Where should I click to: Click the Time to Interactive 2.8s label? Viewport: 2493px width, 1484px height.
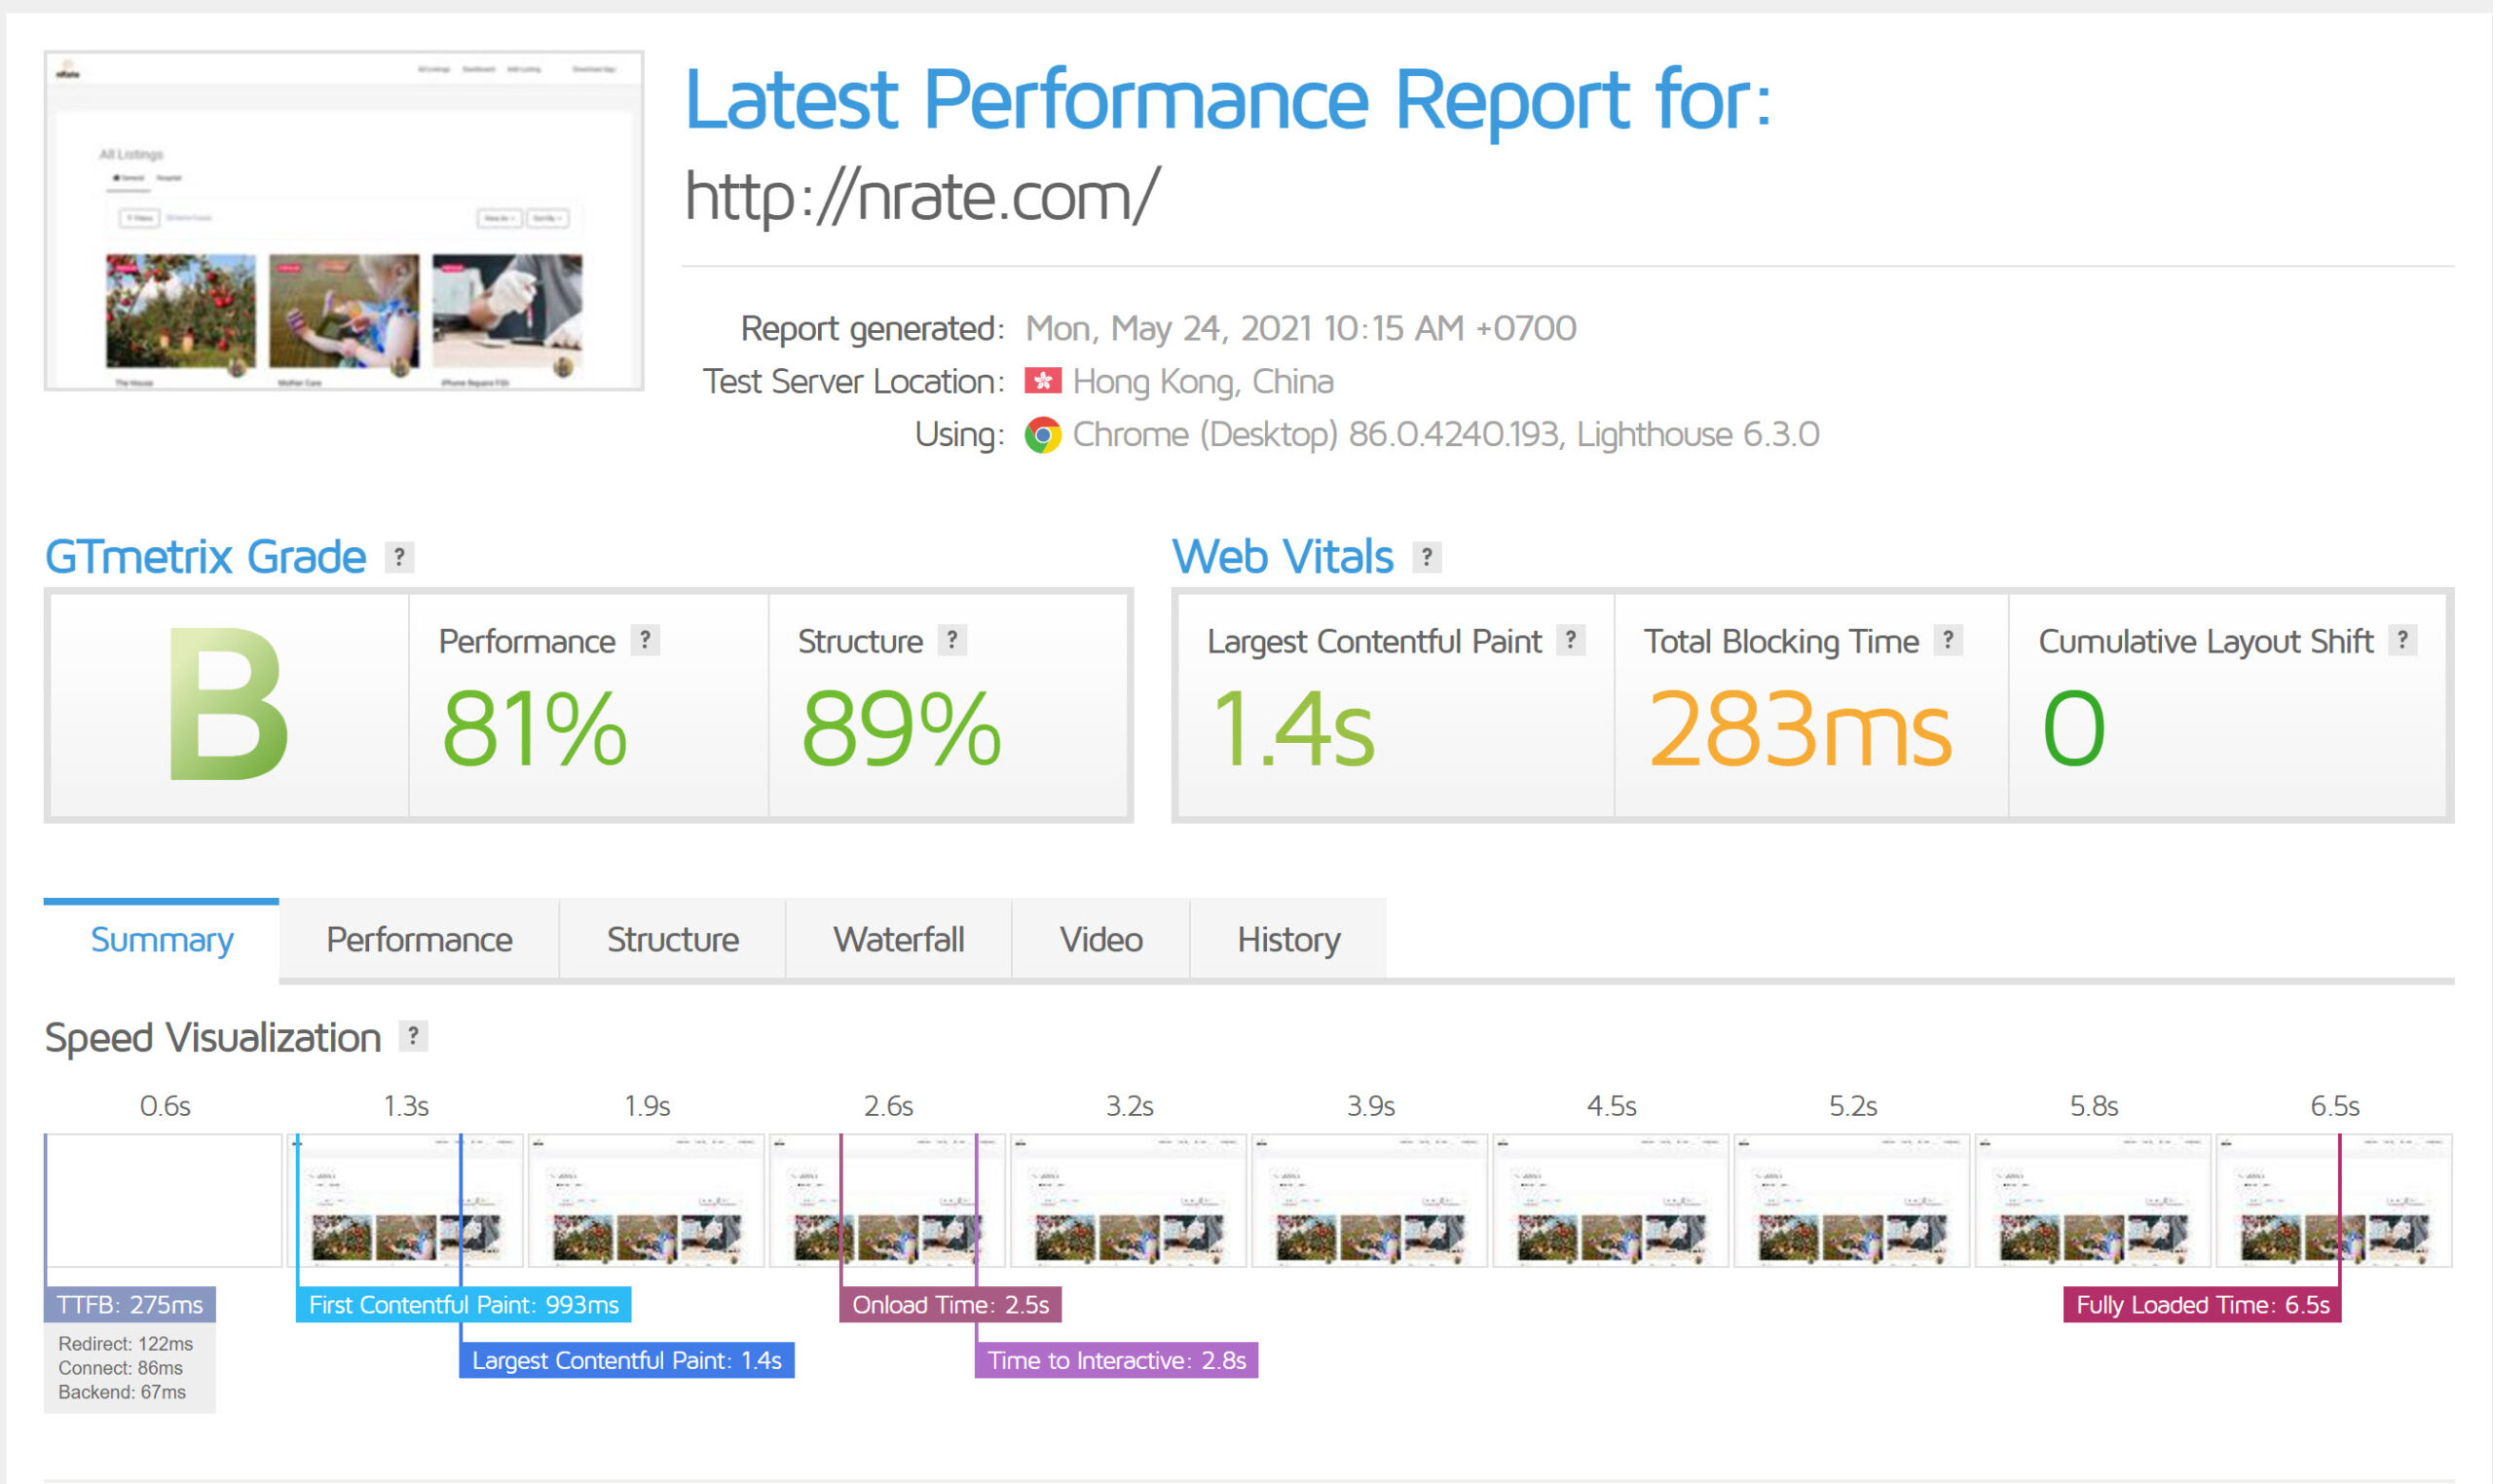click(1116, 1361)
